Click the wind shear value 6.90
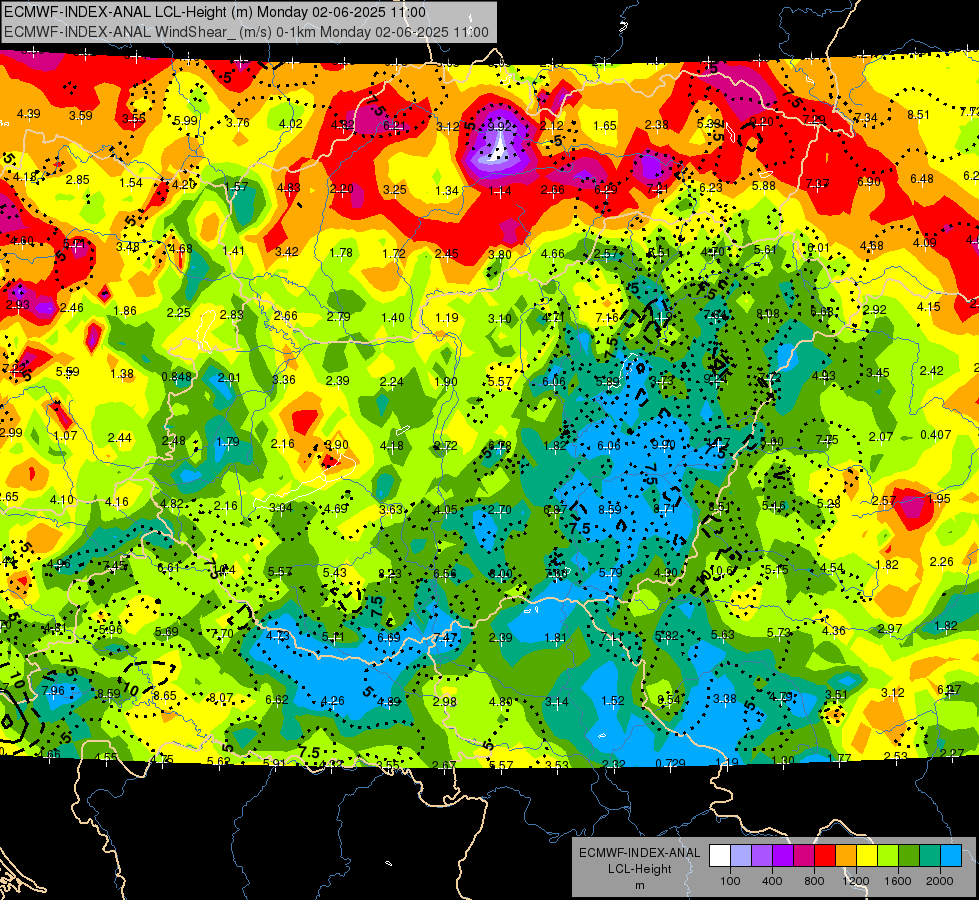 point(868,182)
